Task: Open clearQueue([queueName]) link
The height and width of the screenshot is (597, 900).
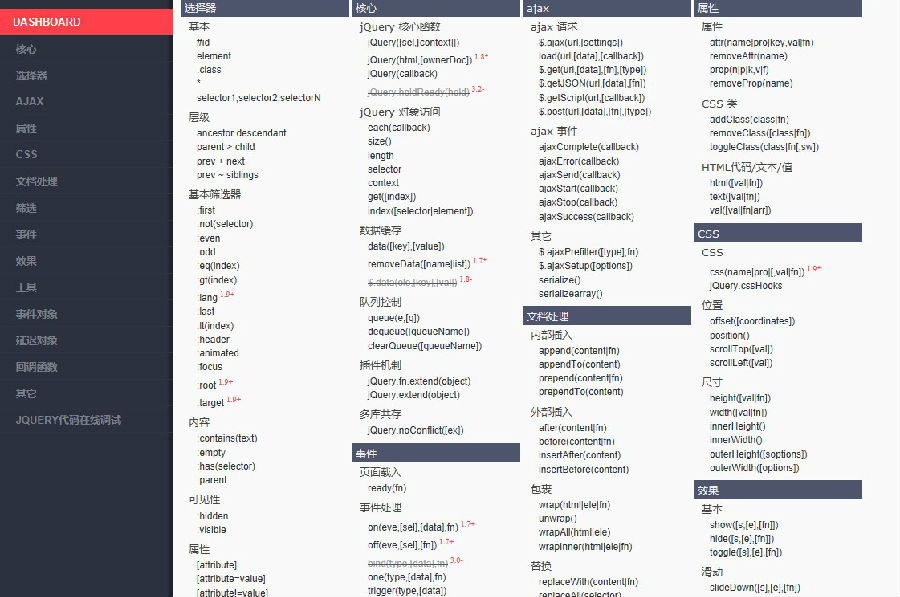Action: click(x=425, y=346)
